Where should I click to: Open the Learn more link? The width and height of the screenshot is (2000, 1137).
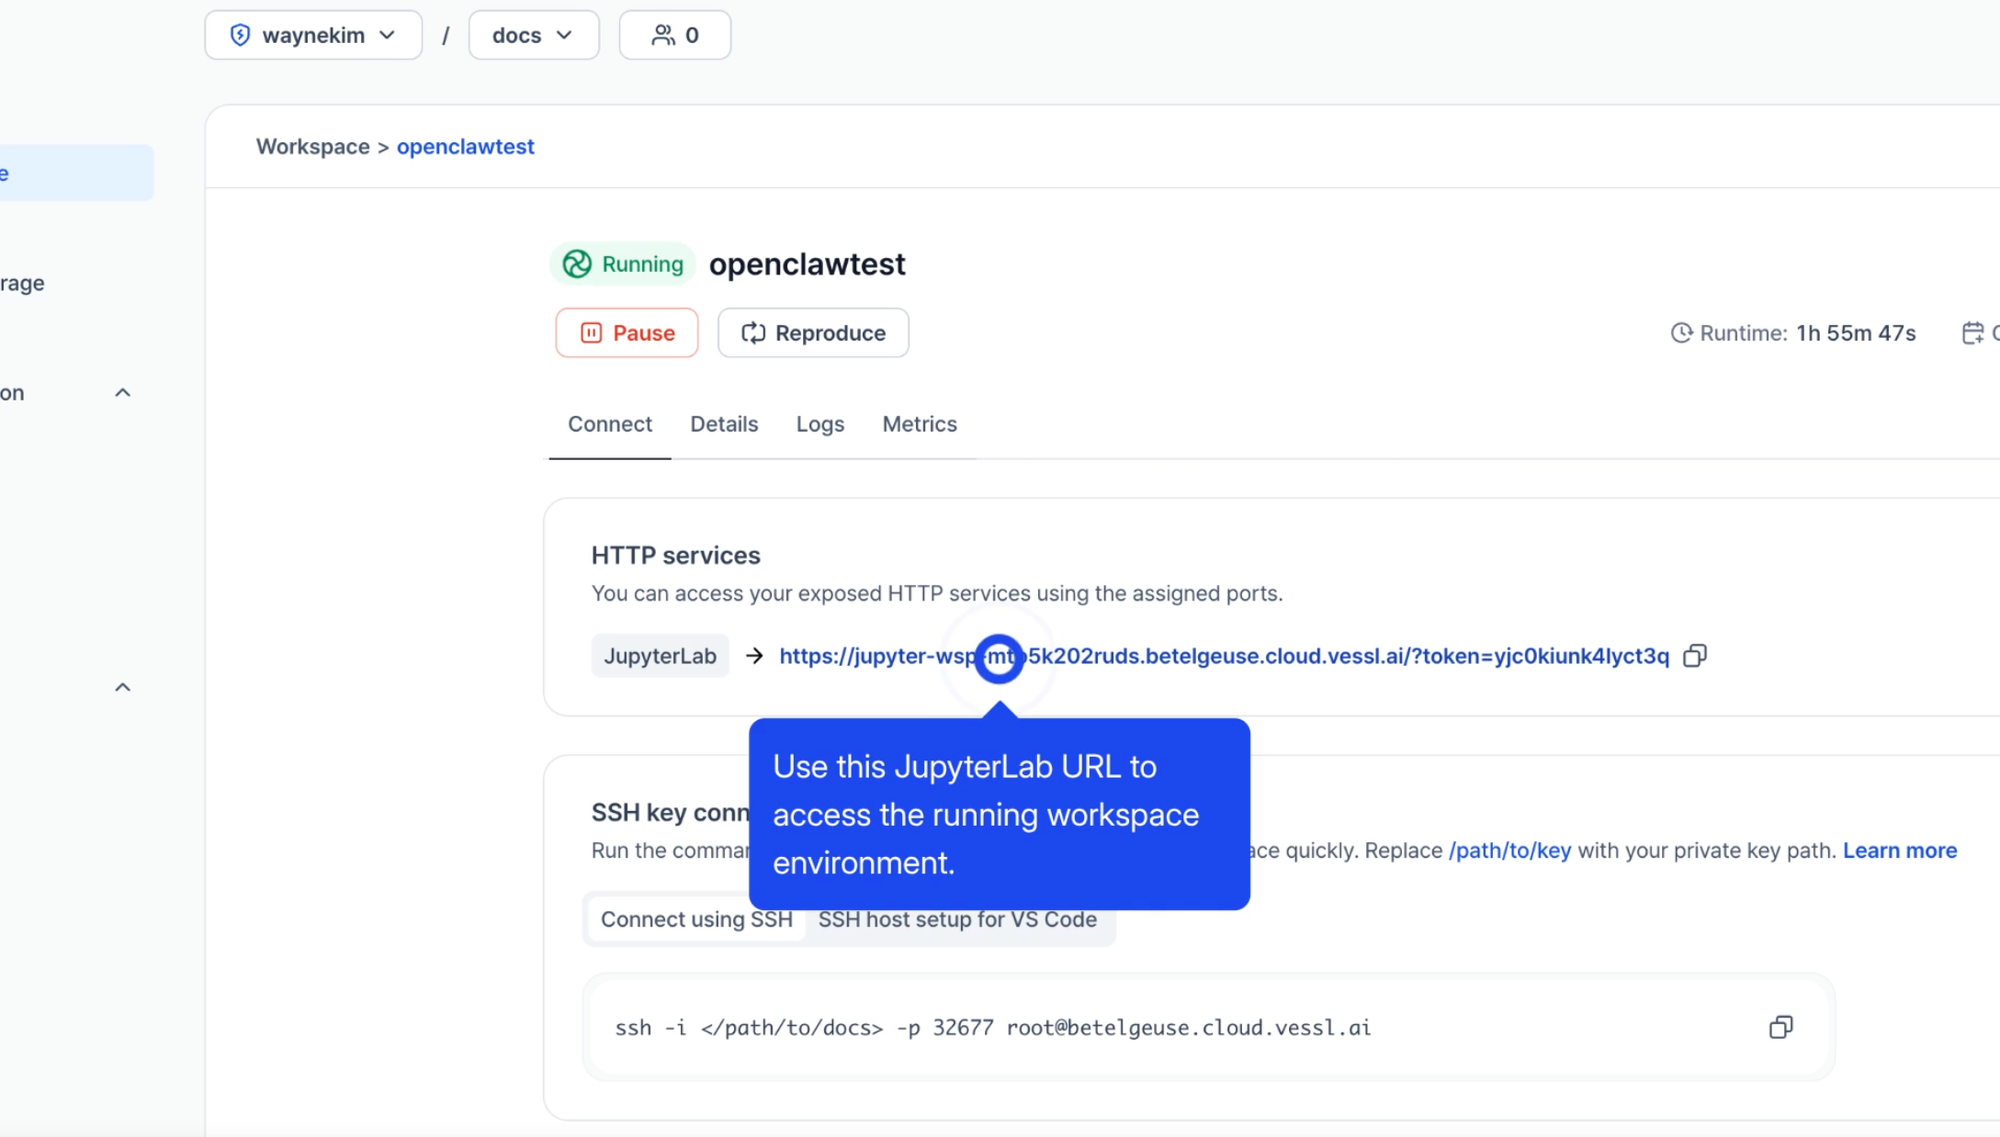point(1900,850)
